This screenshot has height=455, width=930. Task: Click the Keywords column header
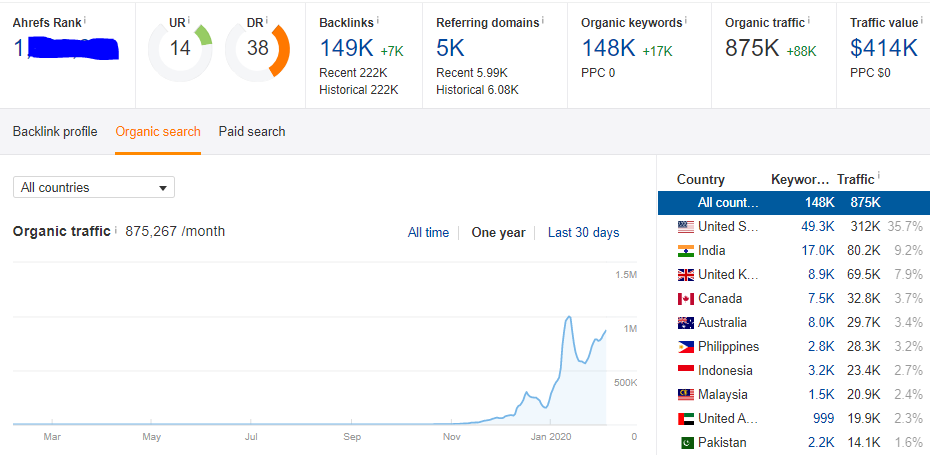pyautogui.click(x=800, y=179)
